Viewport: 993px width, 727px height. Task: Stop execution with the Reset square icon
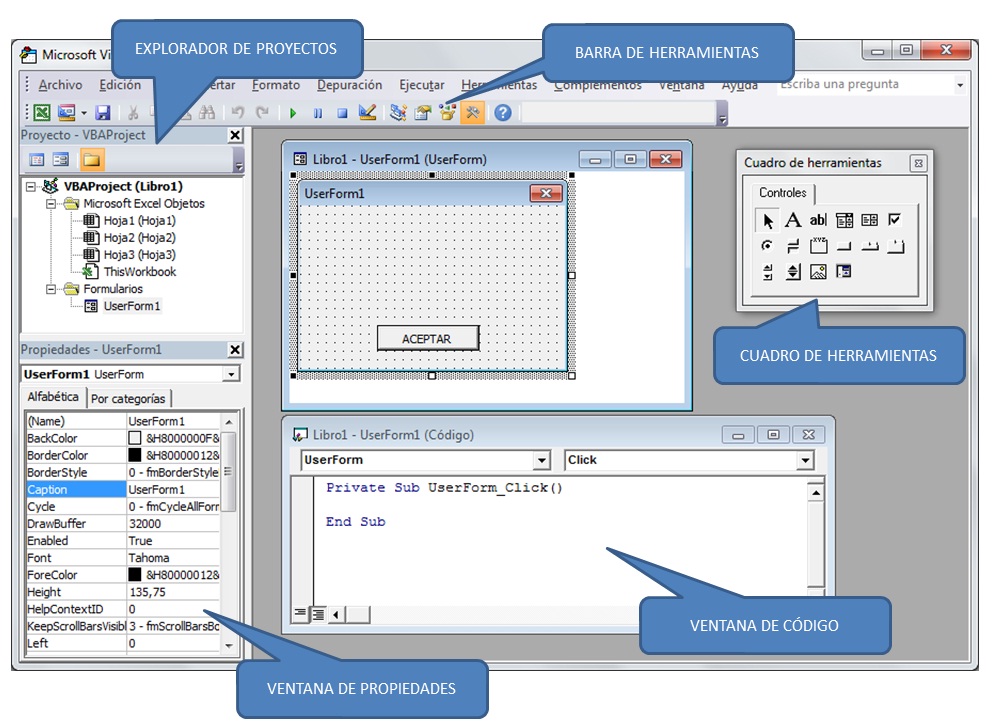pos(342,113)
